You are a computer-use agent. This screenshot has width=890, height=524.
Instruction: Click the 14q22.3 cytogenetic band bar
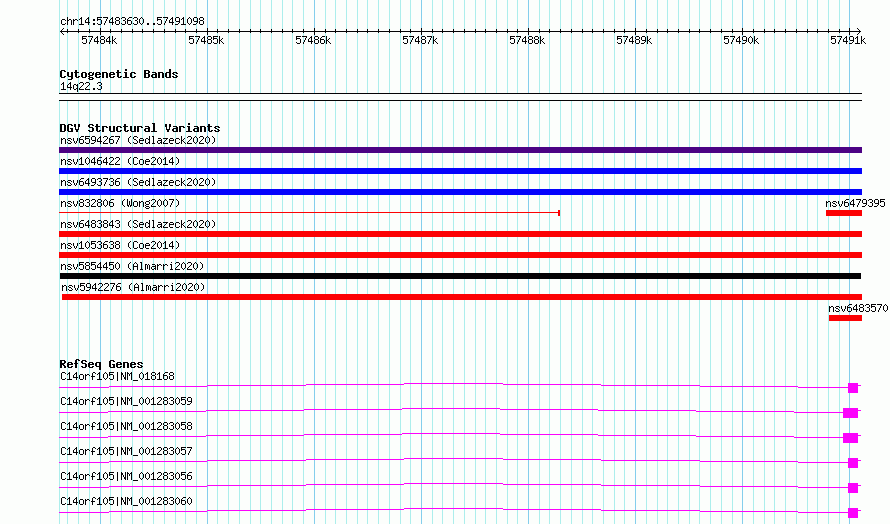(x=460, y=97)
